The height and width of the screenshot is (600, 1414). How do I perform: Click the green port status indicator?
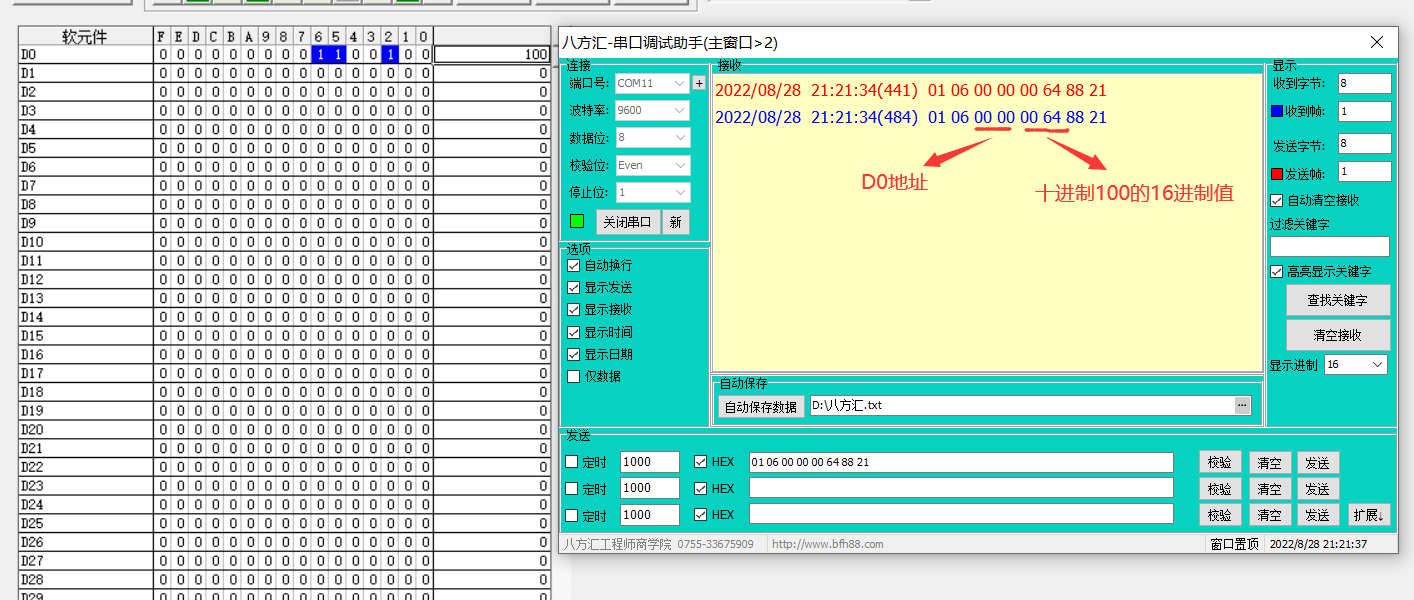[x=577, y=221]
